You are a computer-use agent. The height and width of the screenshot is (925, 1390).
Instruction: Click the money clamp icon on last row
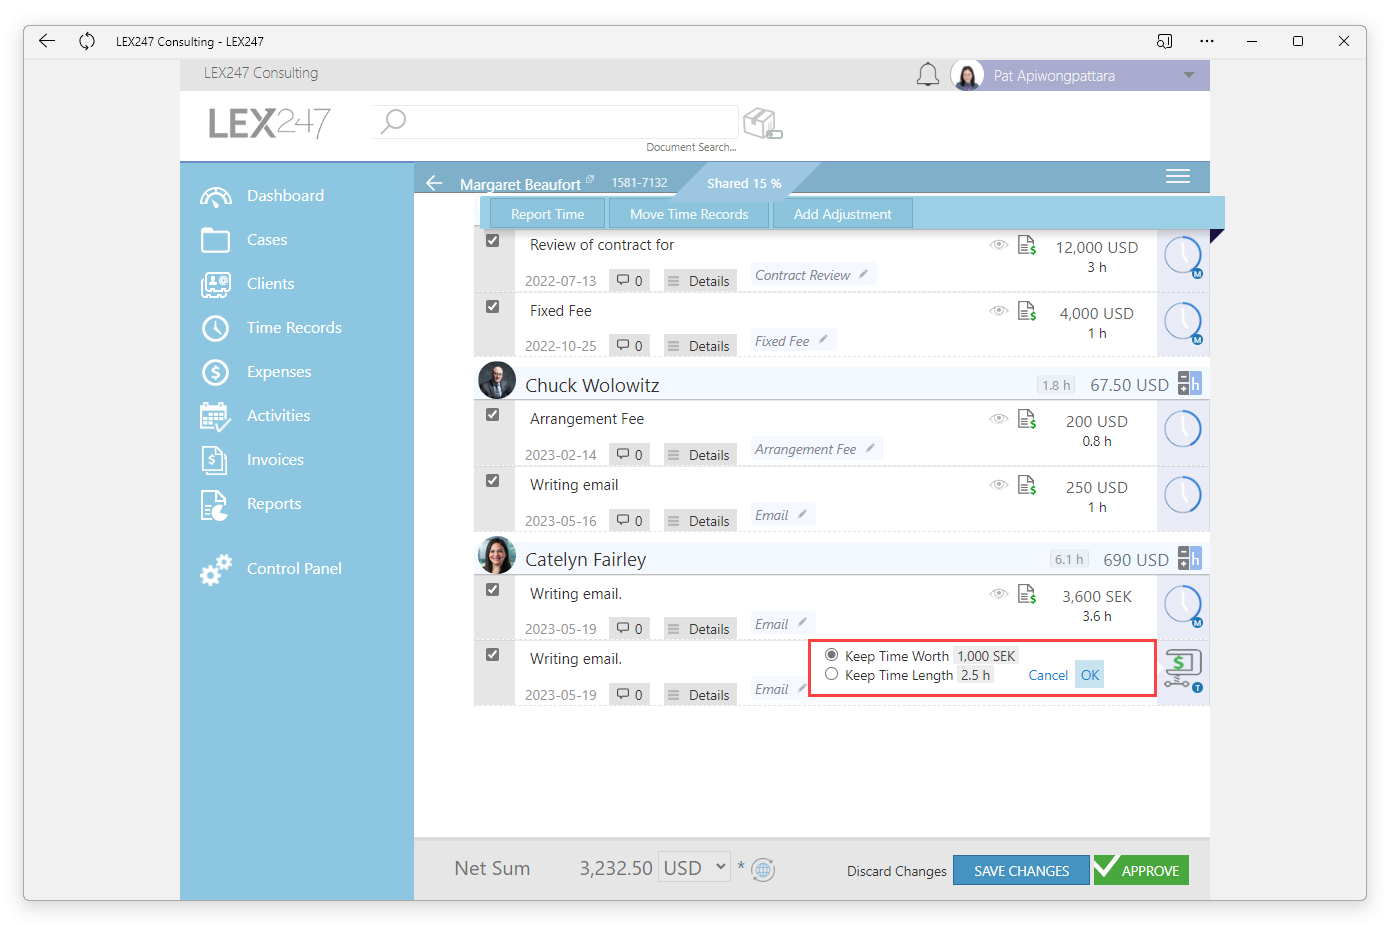[x=1183, y=669]
